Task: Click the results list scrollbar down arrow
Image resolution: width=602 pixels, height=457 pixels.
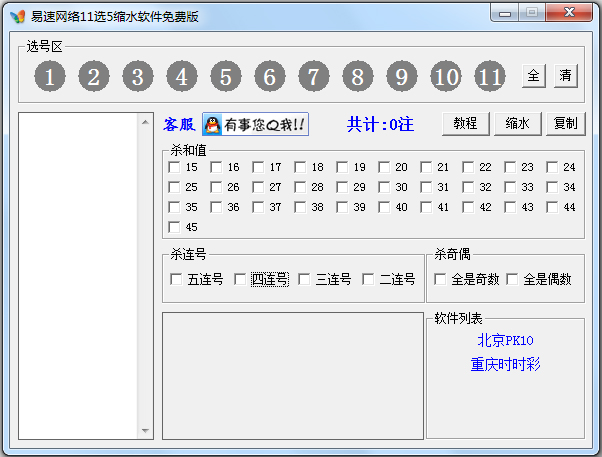Action: coord(145,431)
